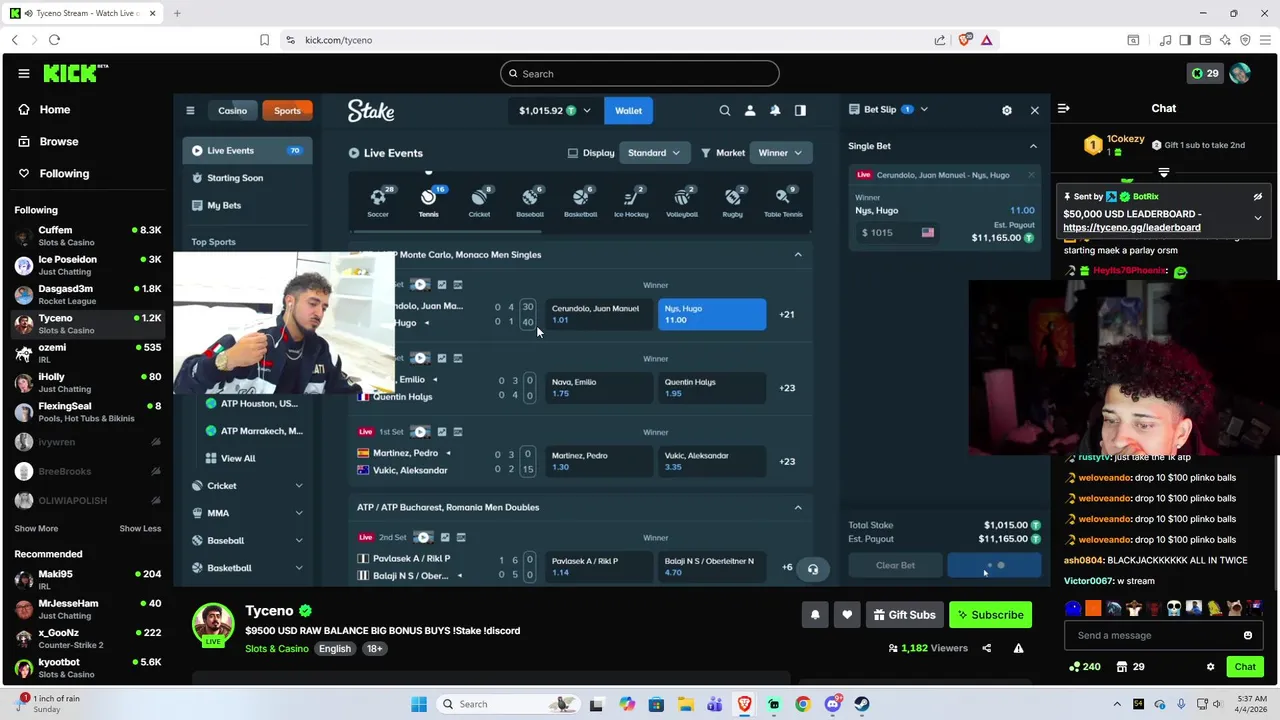
Task: Open the Market Winner dropdown
Action: (x=780, y=153)
